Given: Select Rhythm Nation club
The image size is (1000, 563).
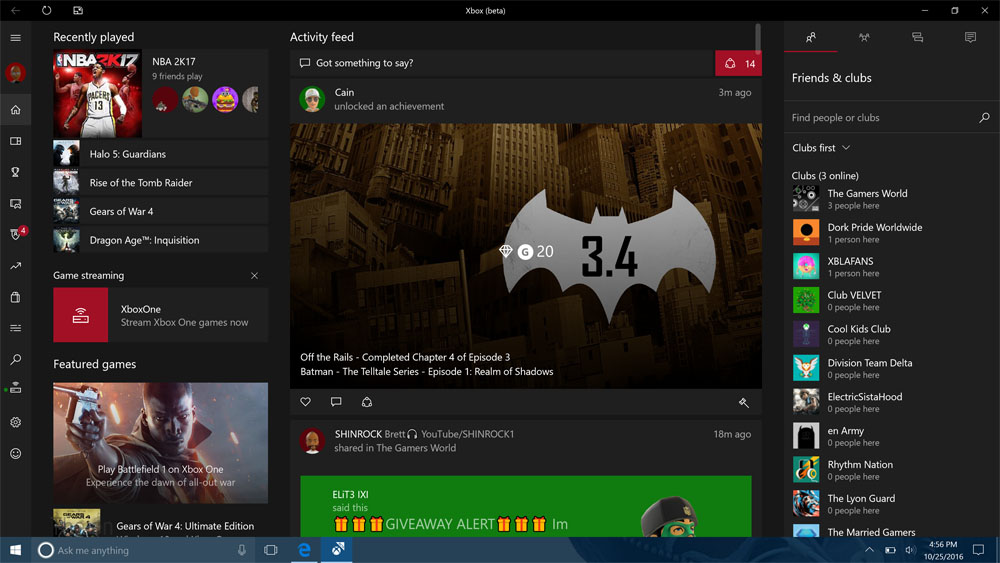Looking at the screenshot, I should click(892, 470).
